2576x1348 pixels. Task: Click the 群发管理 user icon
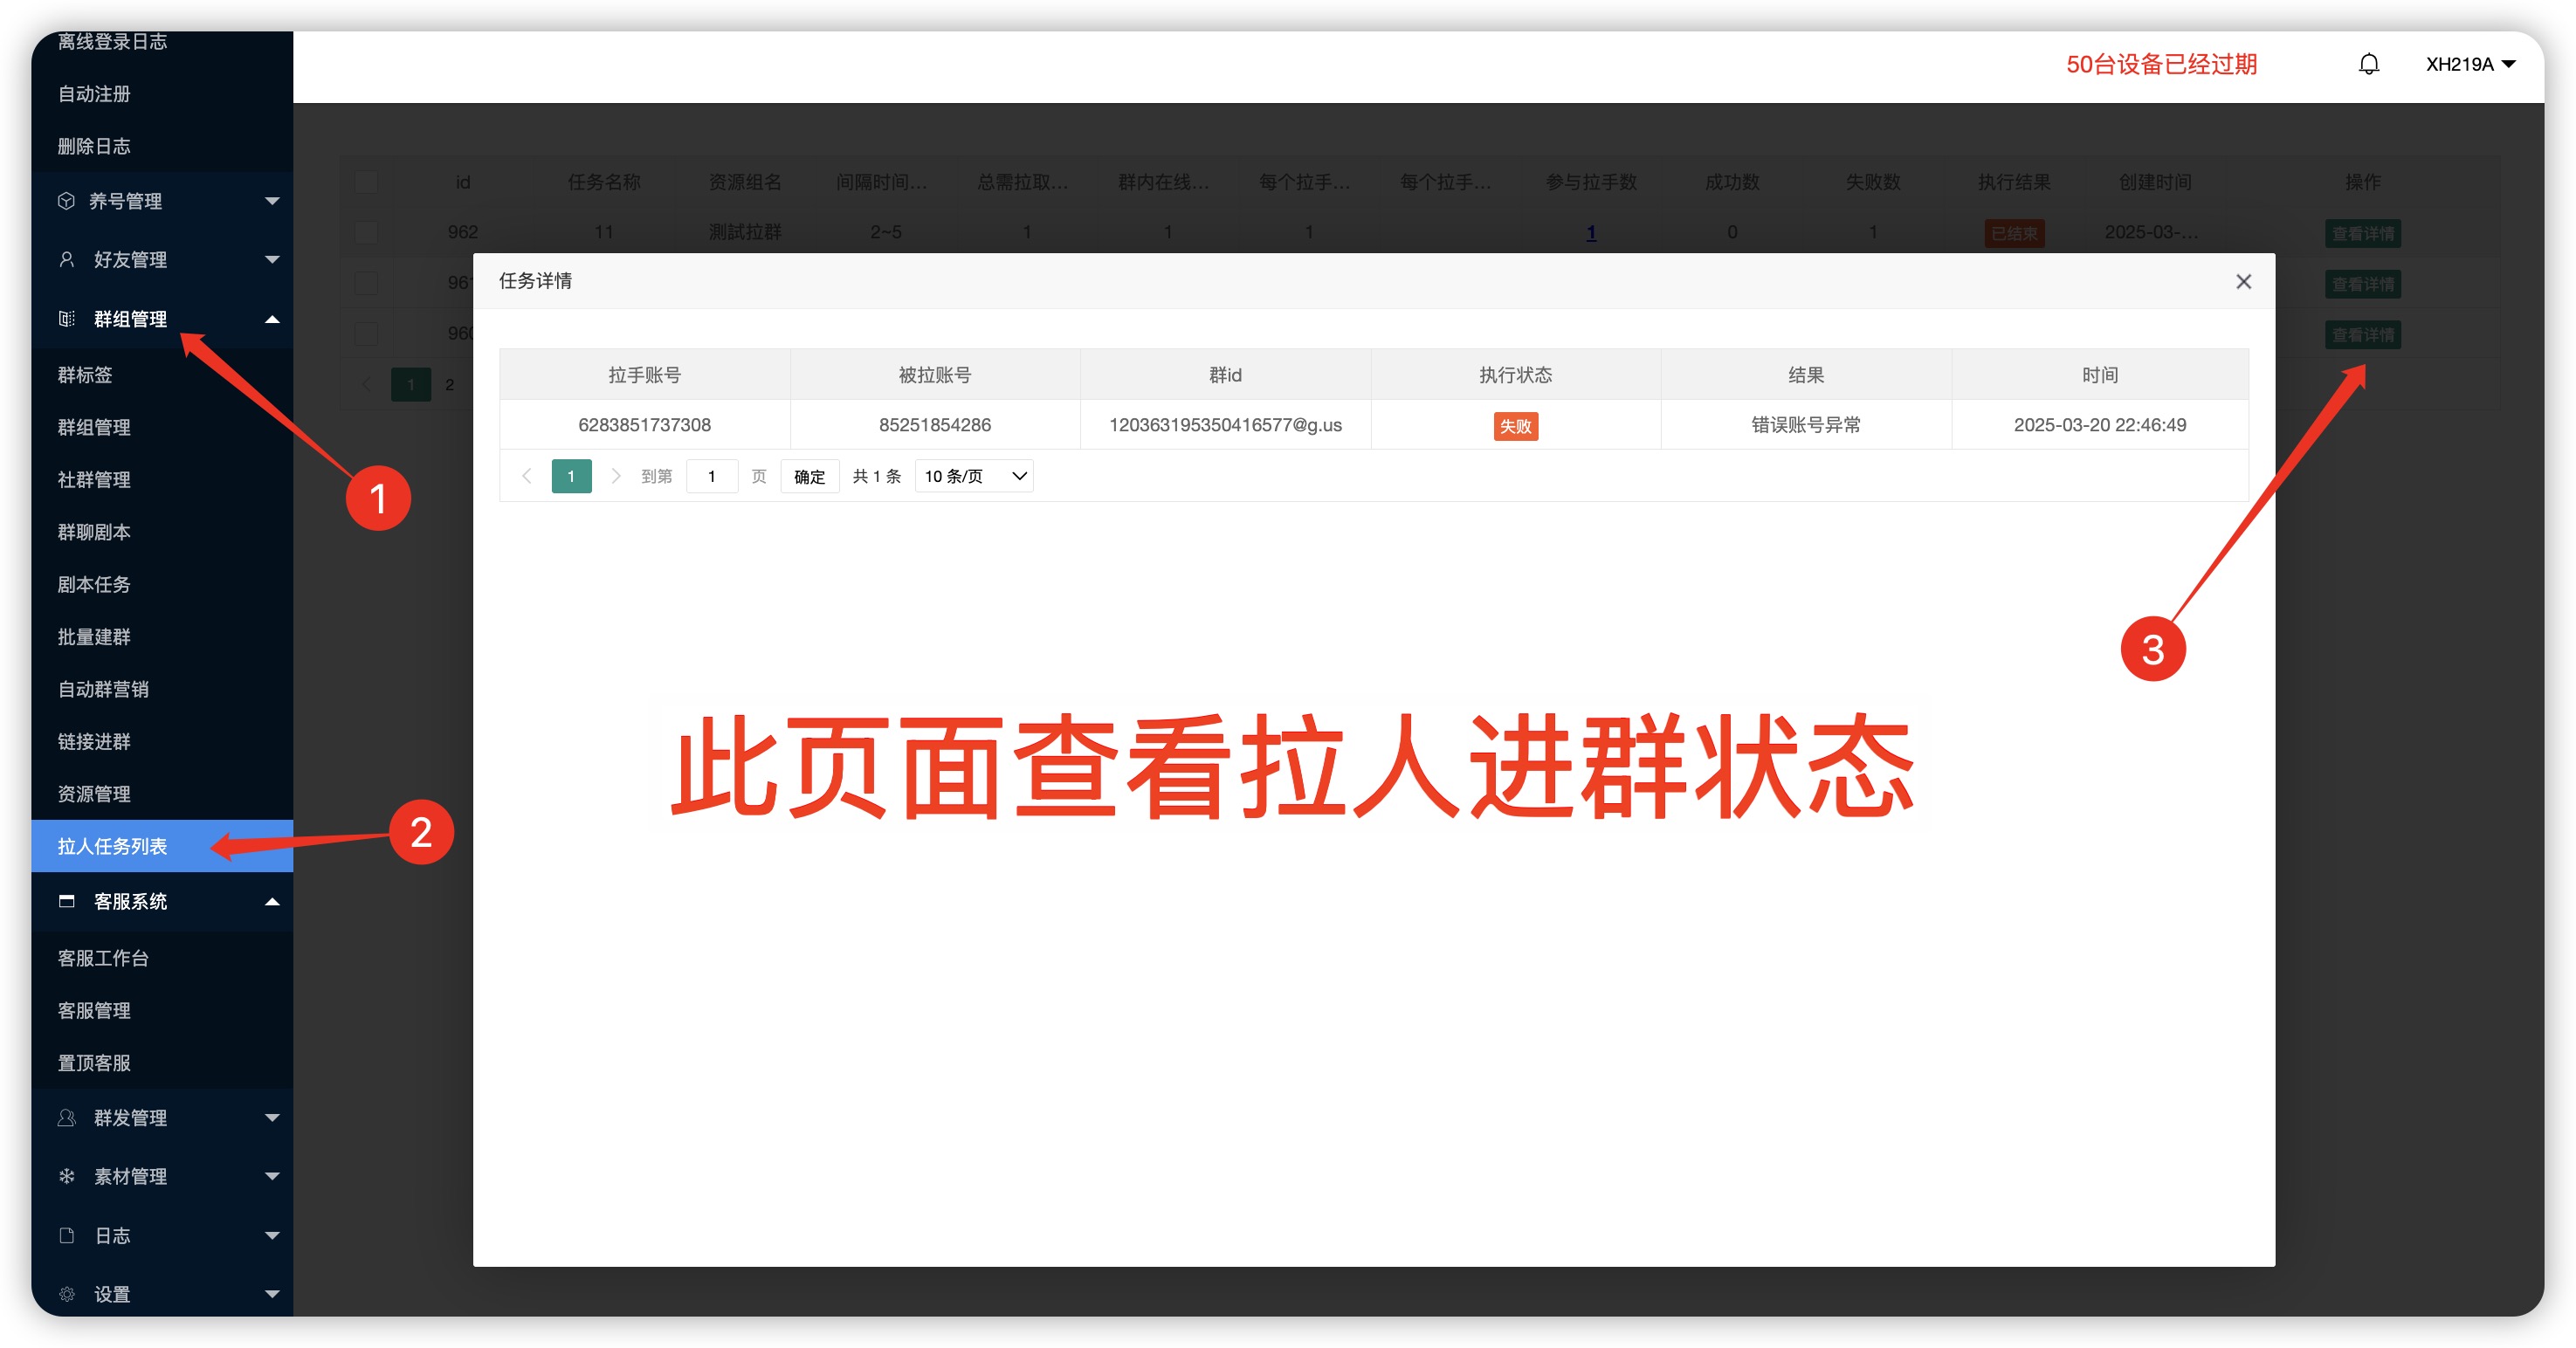[66, 1118]
